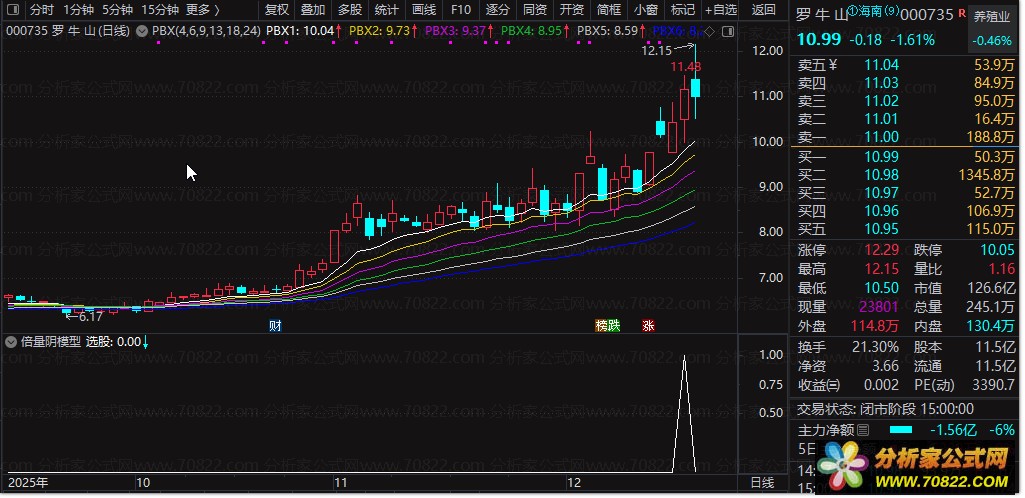Click the 叠加 overlay button

pos(313,10)
